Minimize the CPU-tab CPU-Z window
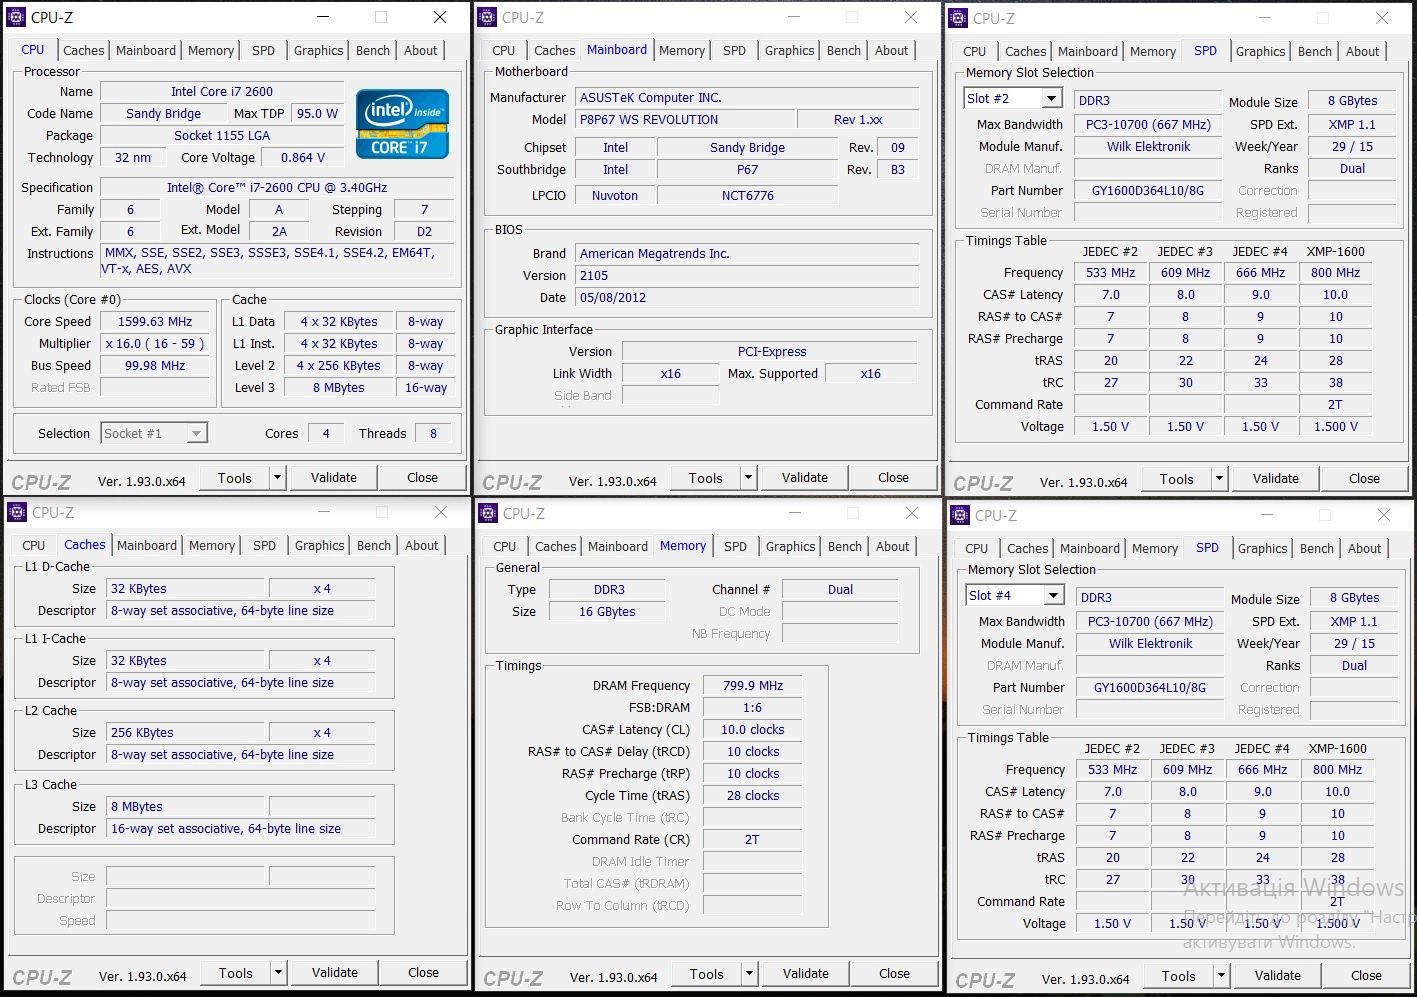The image size is (1417, 997). coord(323,17)
